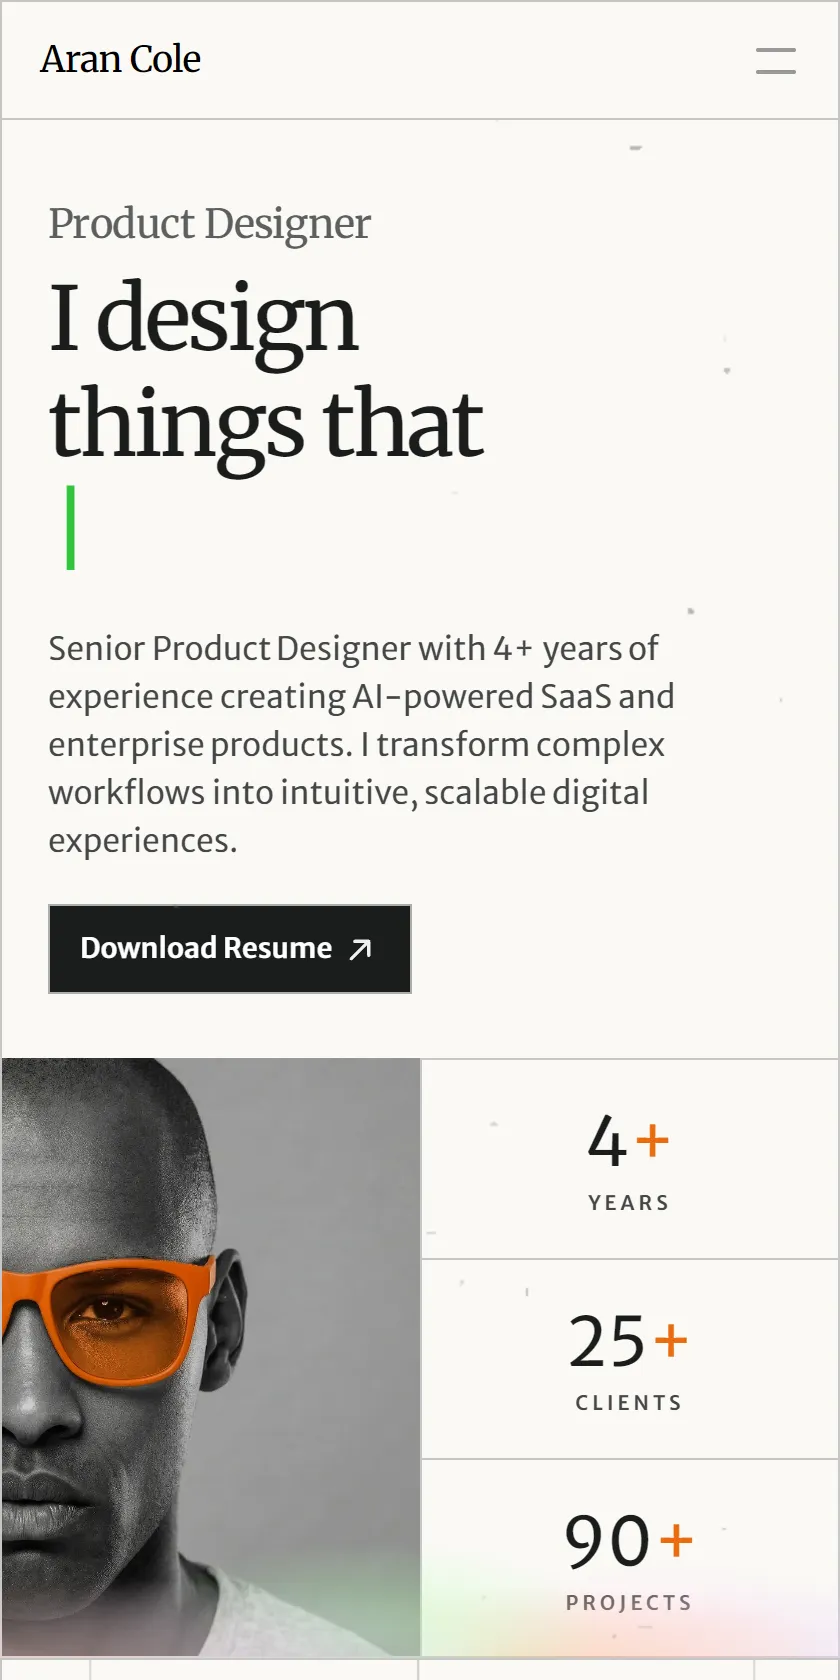This screenshot has height=1680, width=840.
Task: Click the arrow icon on Download Resume
Action: point(360,949)
